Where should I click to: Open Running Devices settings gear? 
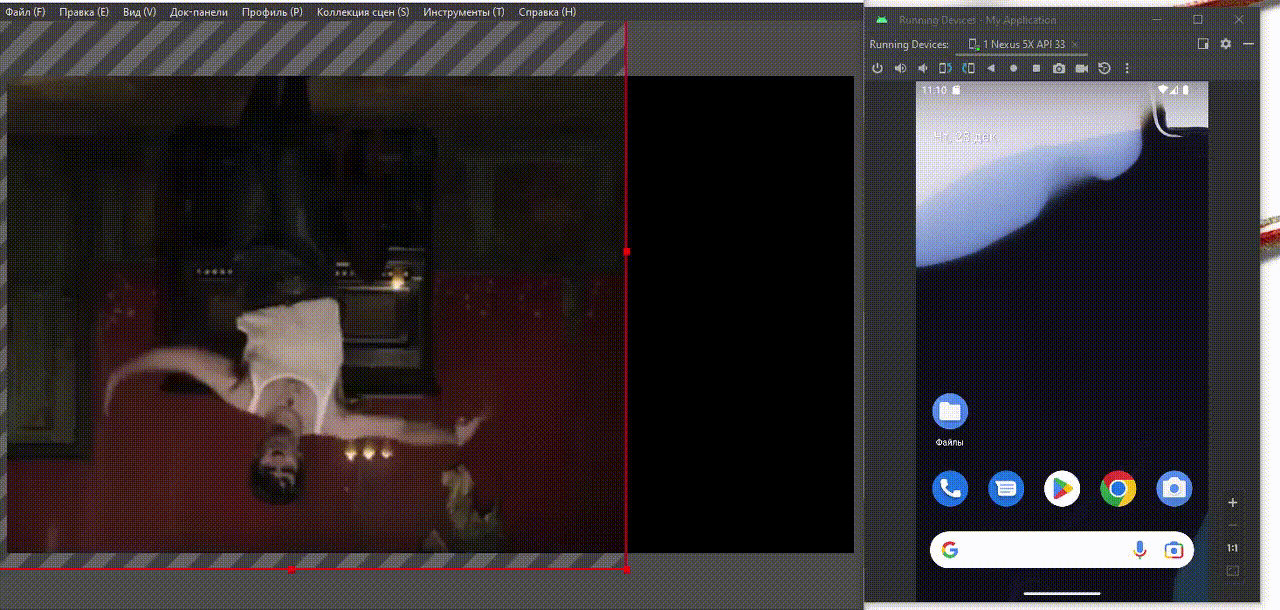click(1226, 44)
